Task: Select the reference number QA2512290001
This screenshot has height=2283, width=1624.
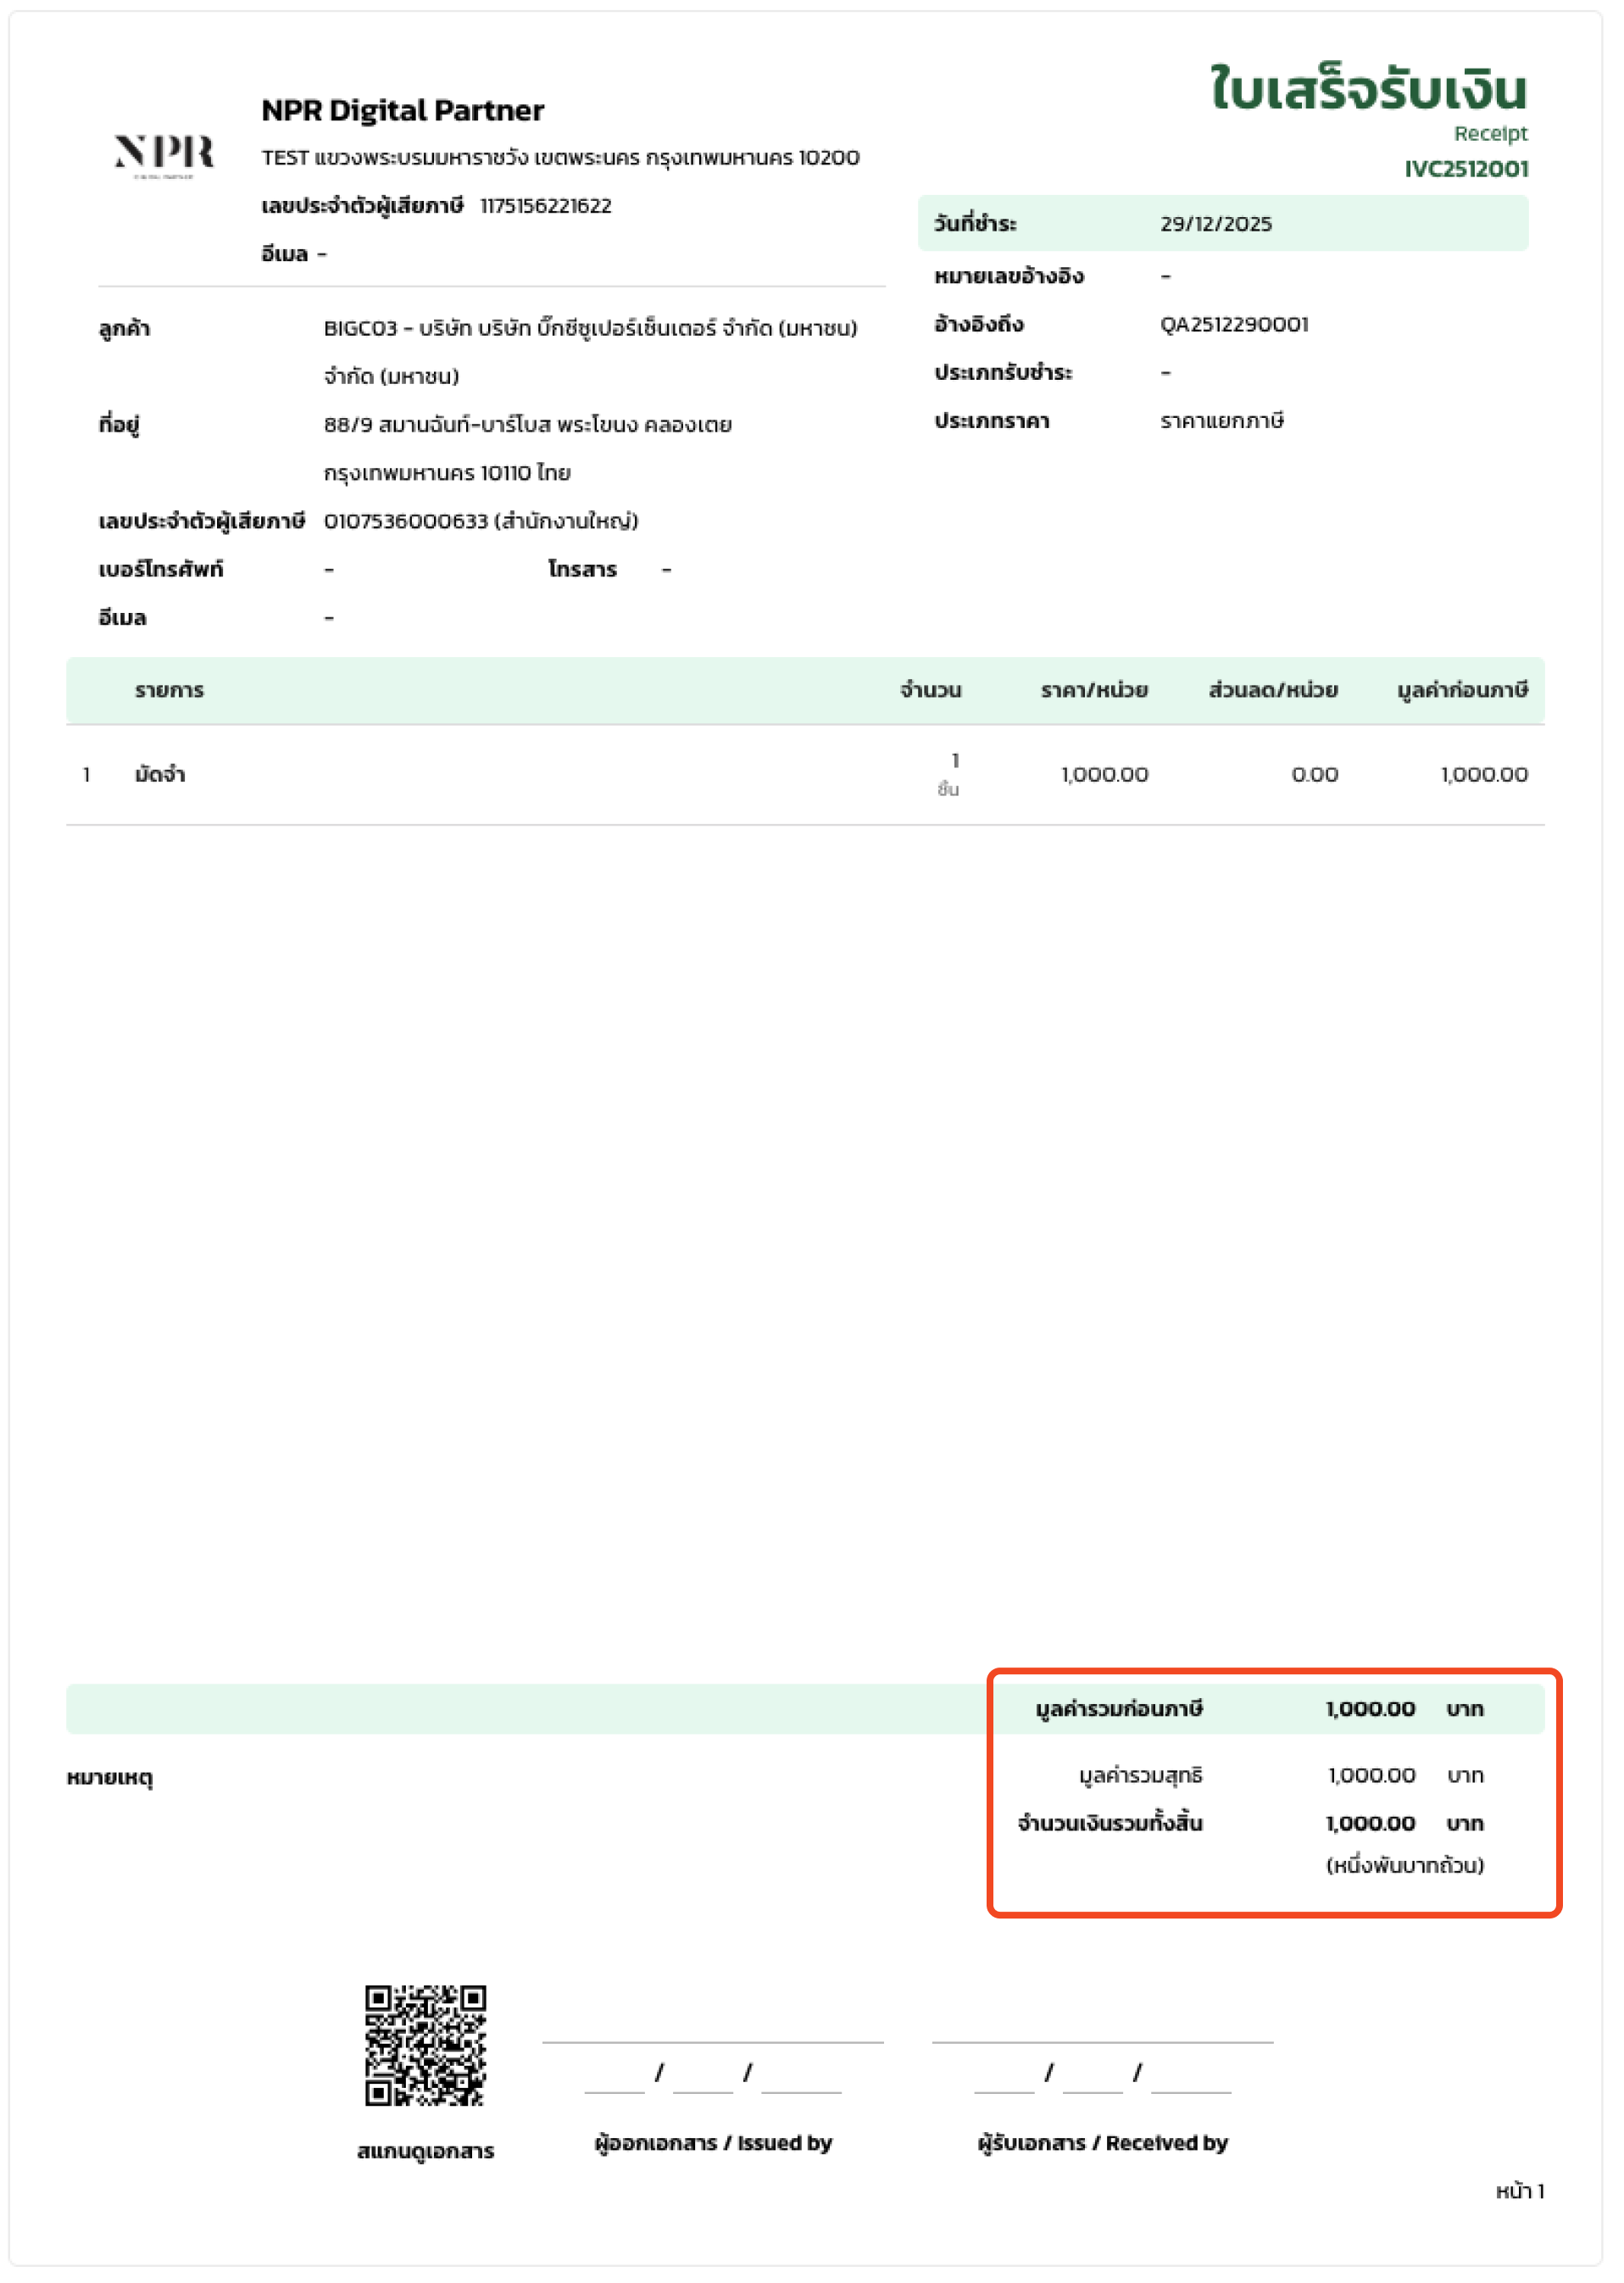Action: tap(1233, 325)
